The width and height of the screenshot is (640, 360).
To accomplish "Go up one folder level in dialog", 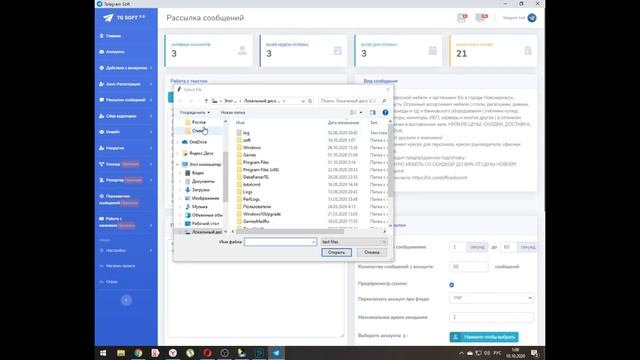I will click(206, 101).
